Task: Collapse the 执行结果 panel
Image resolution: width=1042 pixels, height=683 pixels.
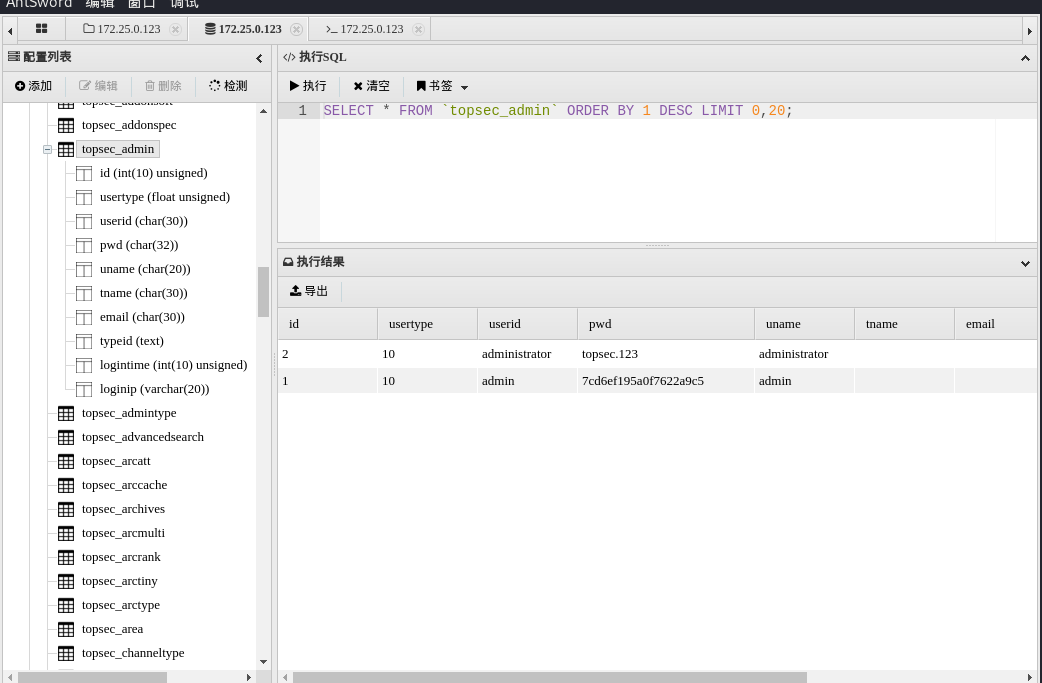Action: coord(1025,263)
